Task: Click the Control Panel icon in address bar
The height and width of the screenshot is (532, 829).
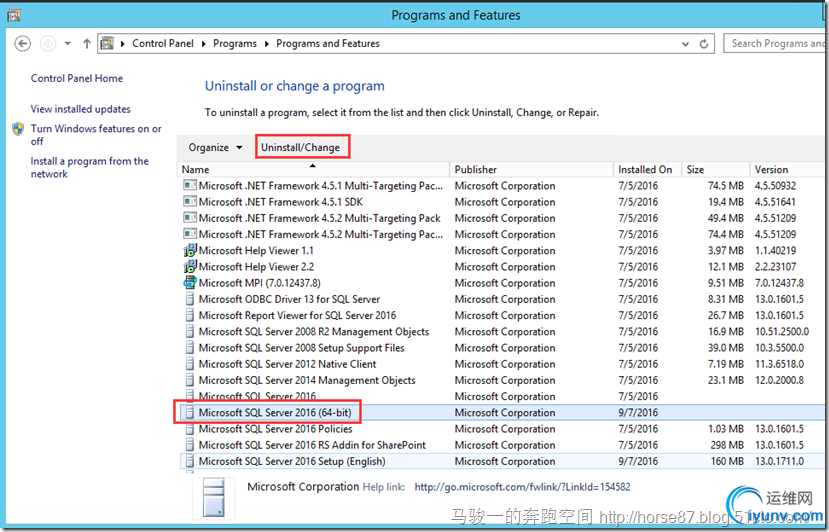Action: 107,43
